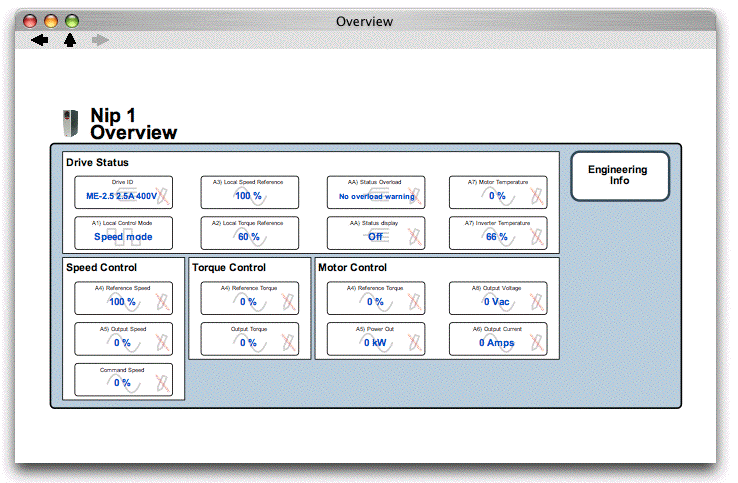Click the back arrow navigation icon

pos(40,40)
